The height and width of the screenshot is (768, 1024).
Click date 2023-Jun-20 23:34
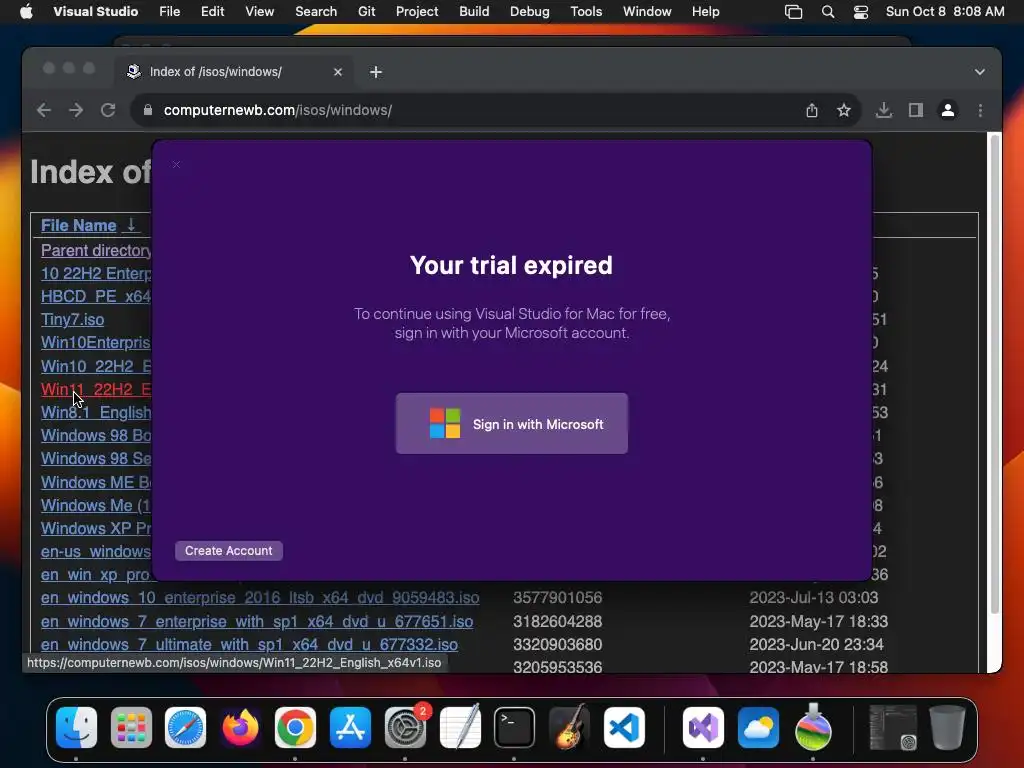816,645
